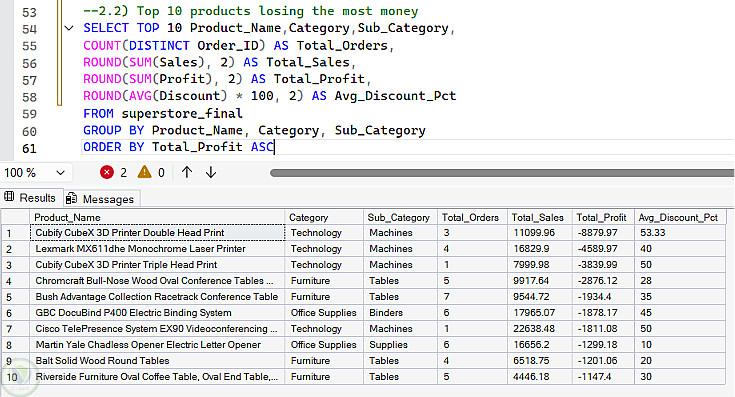Go to previous issue with up arrow
This screenshot has height=397, width=735.
187,172
